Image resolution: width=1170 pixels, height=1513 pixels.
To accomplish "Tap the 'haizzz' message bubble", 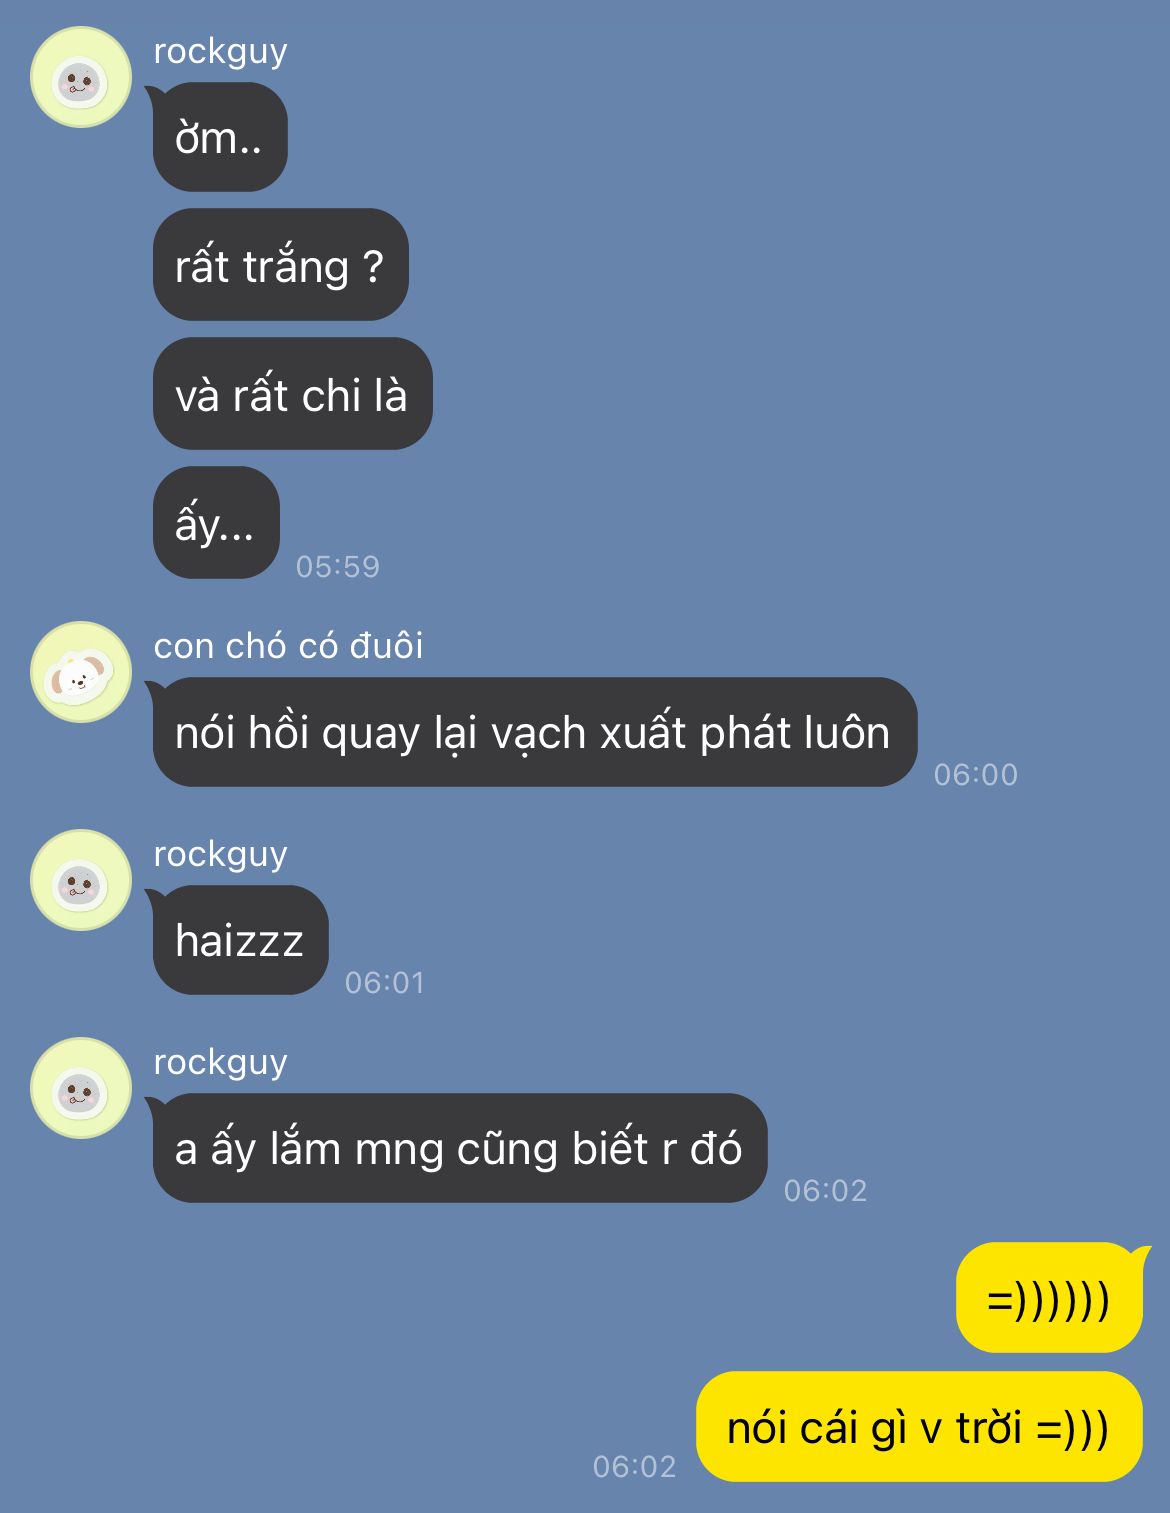I will coord(240,940).
